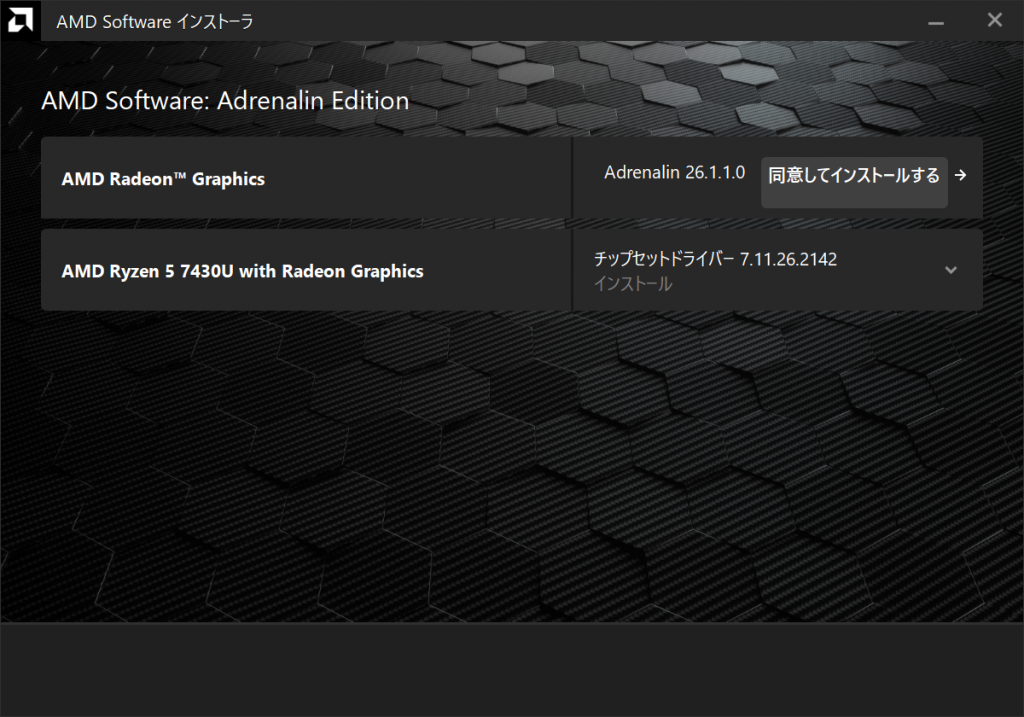Close the AMD Software installer window
This screenshot has height=717, width=1024.
coord(994,20)
